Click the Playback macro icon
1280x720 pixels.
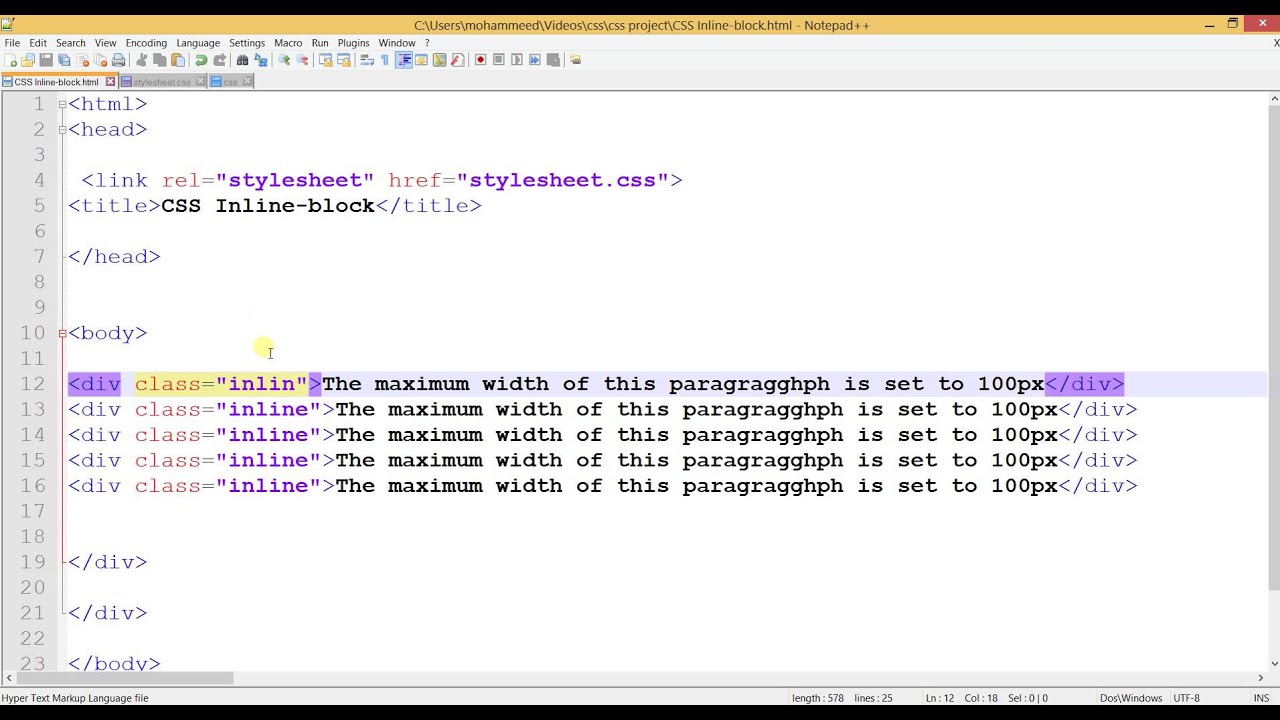[516, 60]
